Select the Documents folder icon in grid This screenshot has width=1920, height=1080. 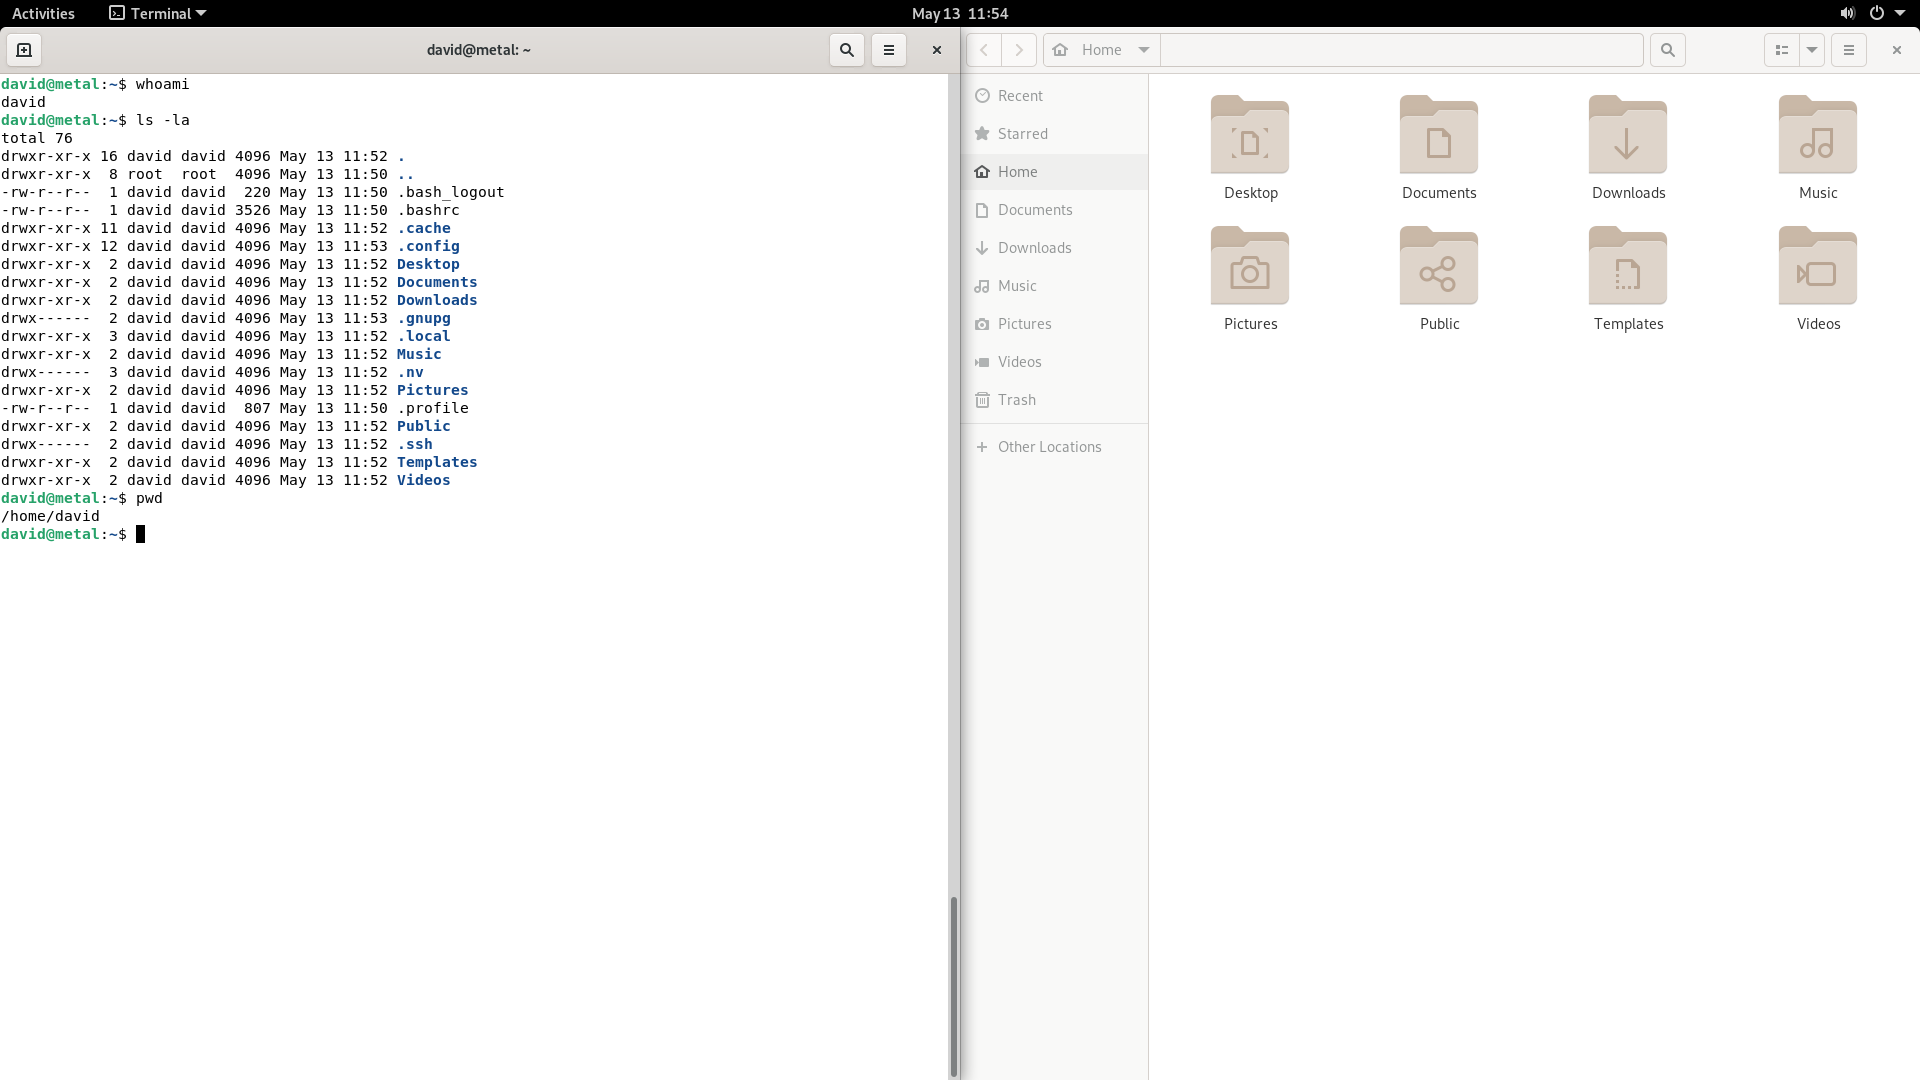click(x=1439, y=135)
